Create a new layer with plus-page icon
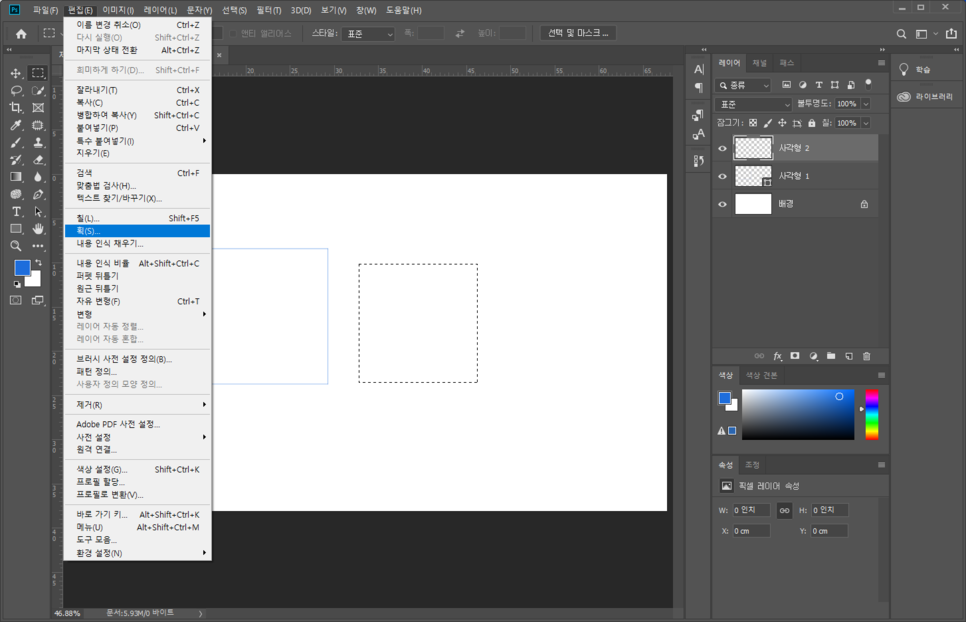 point(849,356)
